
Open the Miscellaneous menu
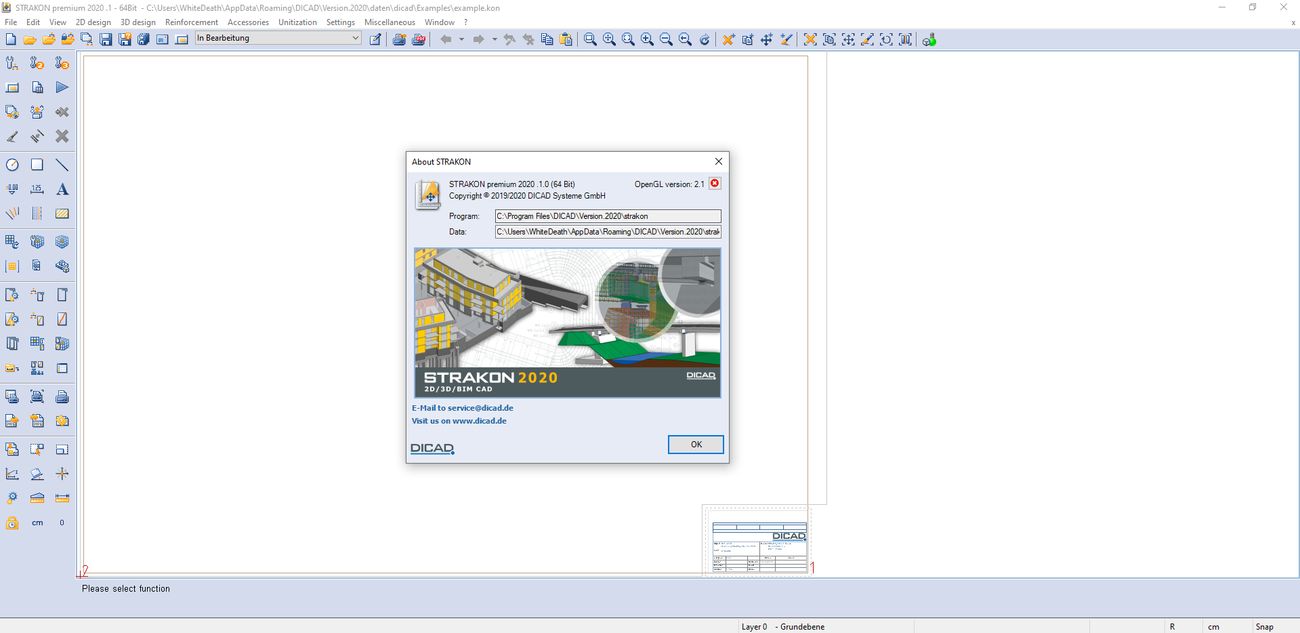point(390,22)
